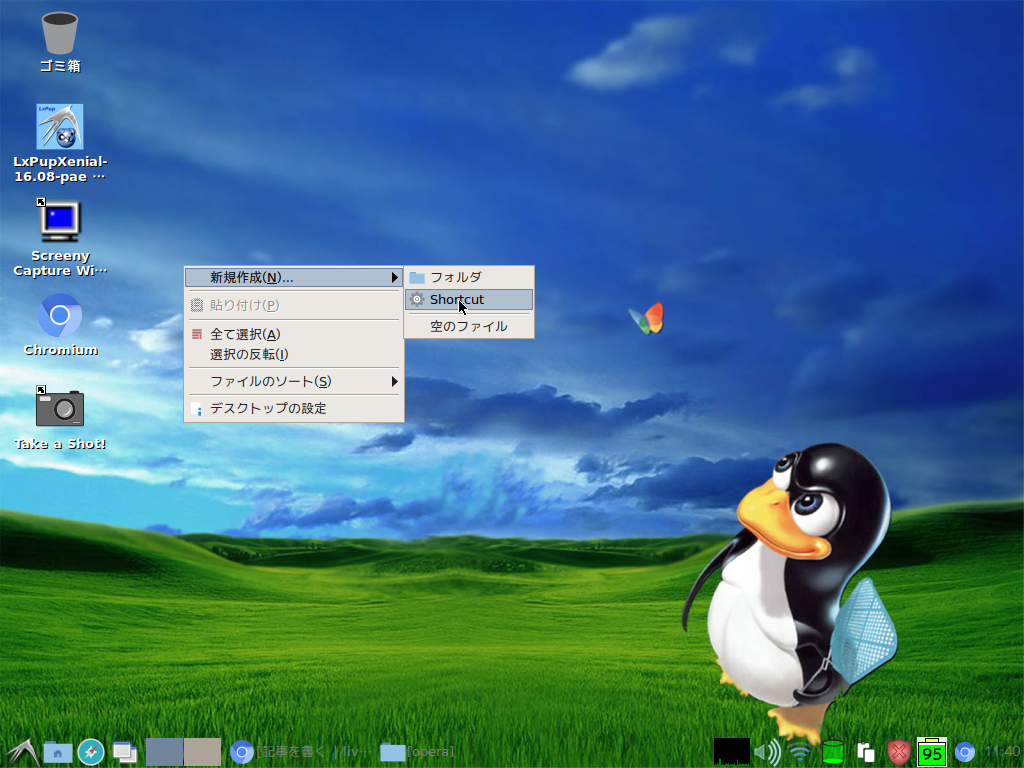This screenshot has width=1024, height=768.
Task: Choose フォルダ to create a new folder
Action: [469, 278]
